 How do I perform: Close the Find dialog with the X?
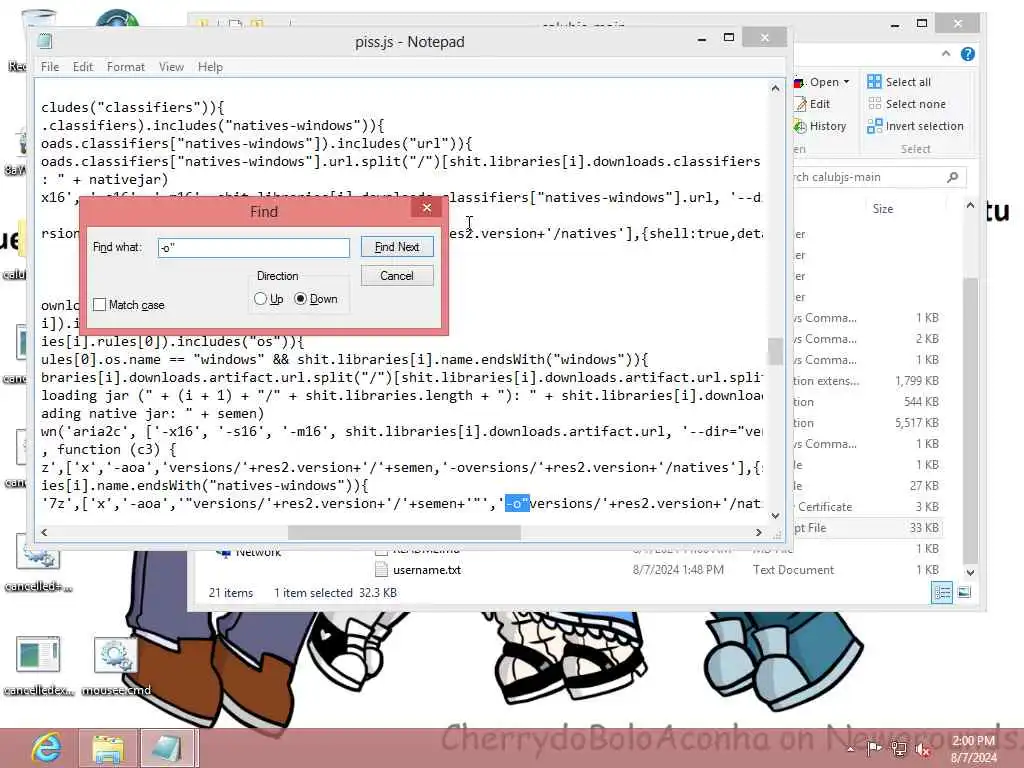[x=426, y=208]
